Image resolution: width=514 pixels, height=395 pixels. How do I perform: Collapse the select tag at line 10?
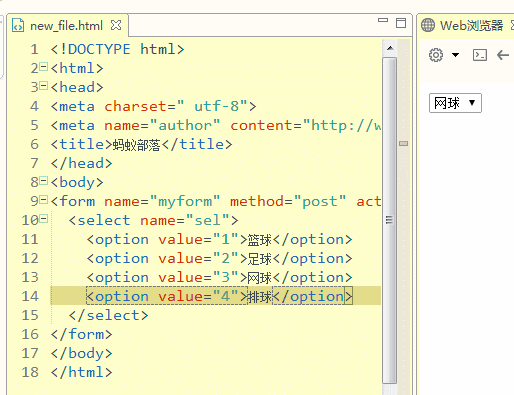pos(44,219)
